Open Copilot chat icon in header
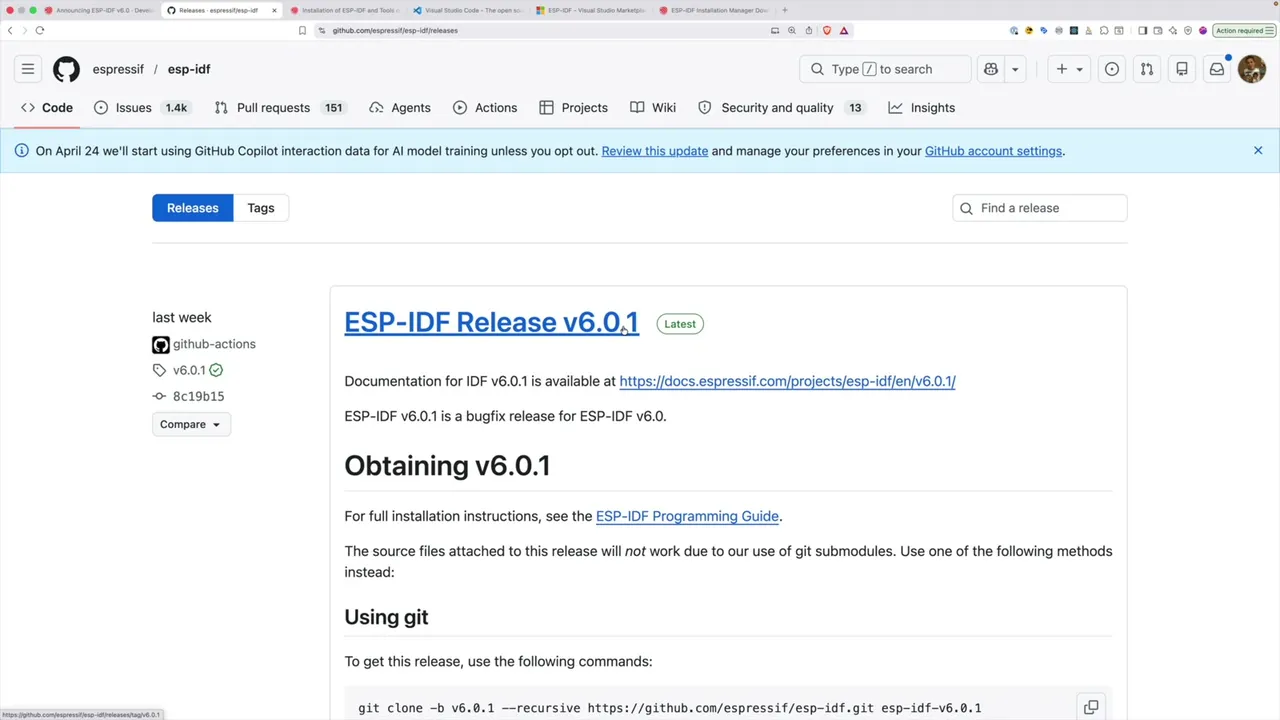This screenshot has width=1280, height=720. point(991,69)
